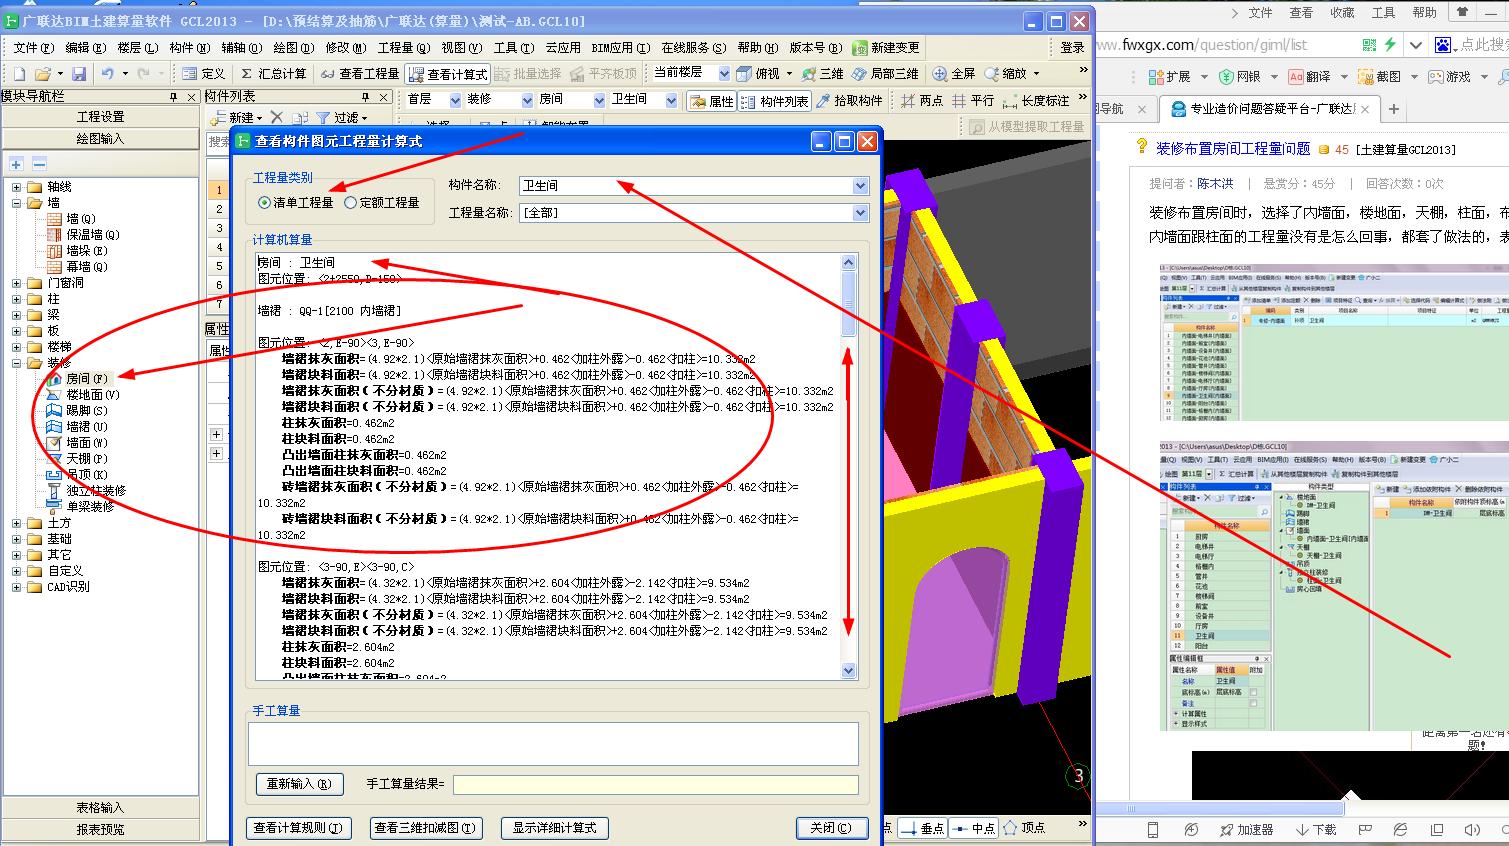Expand the 门窗洞 tree node
The height and width of the screenshot is (846, 1509).
(16, 283)
